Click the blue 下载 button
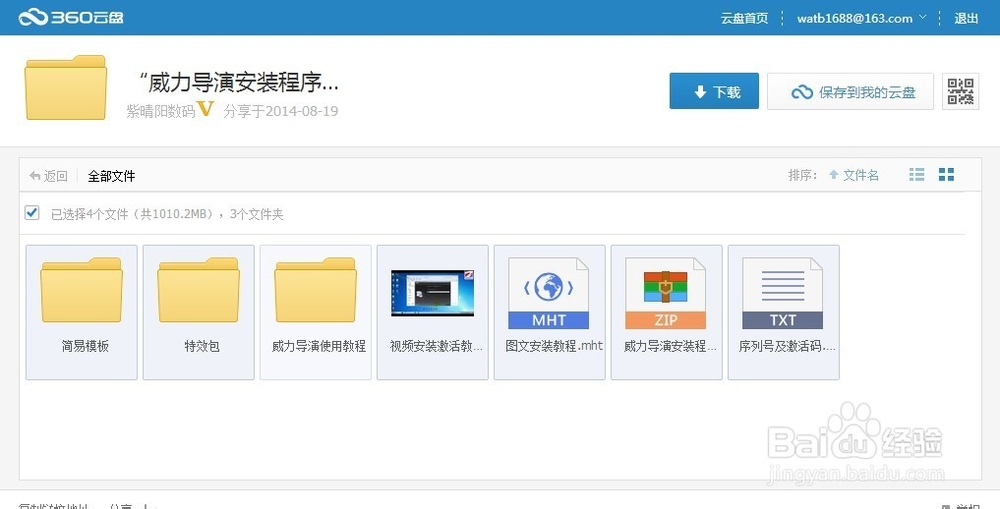The width and height of the screenshot is (1000, 509). pyautogui.click(x=714, y=91)
